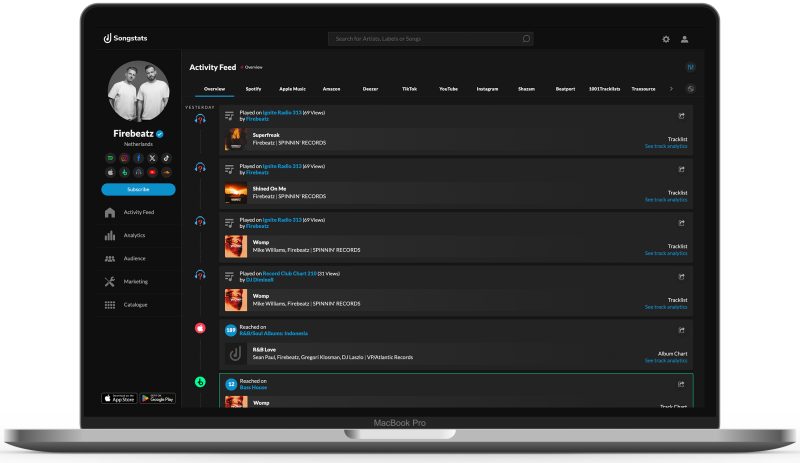
Task: Switch to the Instagram tab
Action: pyautogui.click(x=487, y=89)
